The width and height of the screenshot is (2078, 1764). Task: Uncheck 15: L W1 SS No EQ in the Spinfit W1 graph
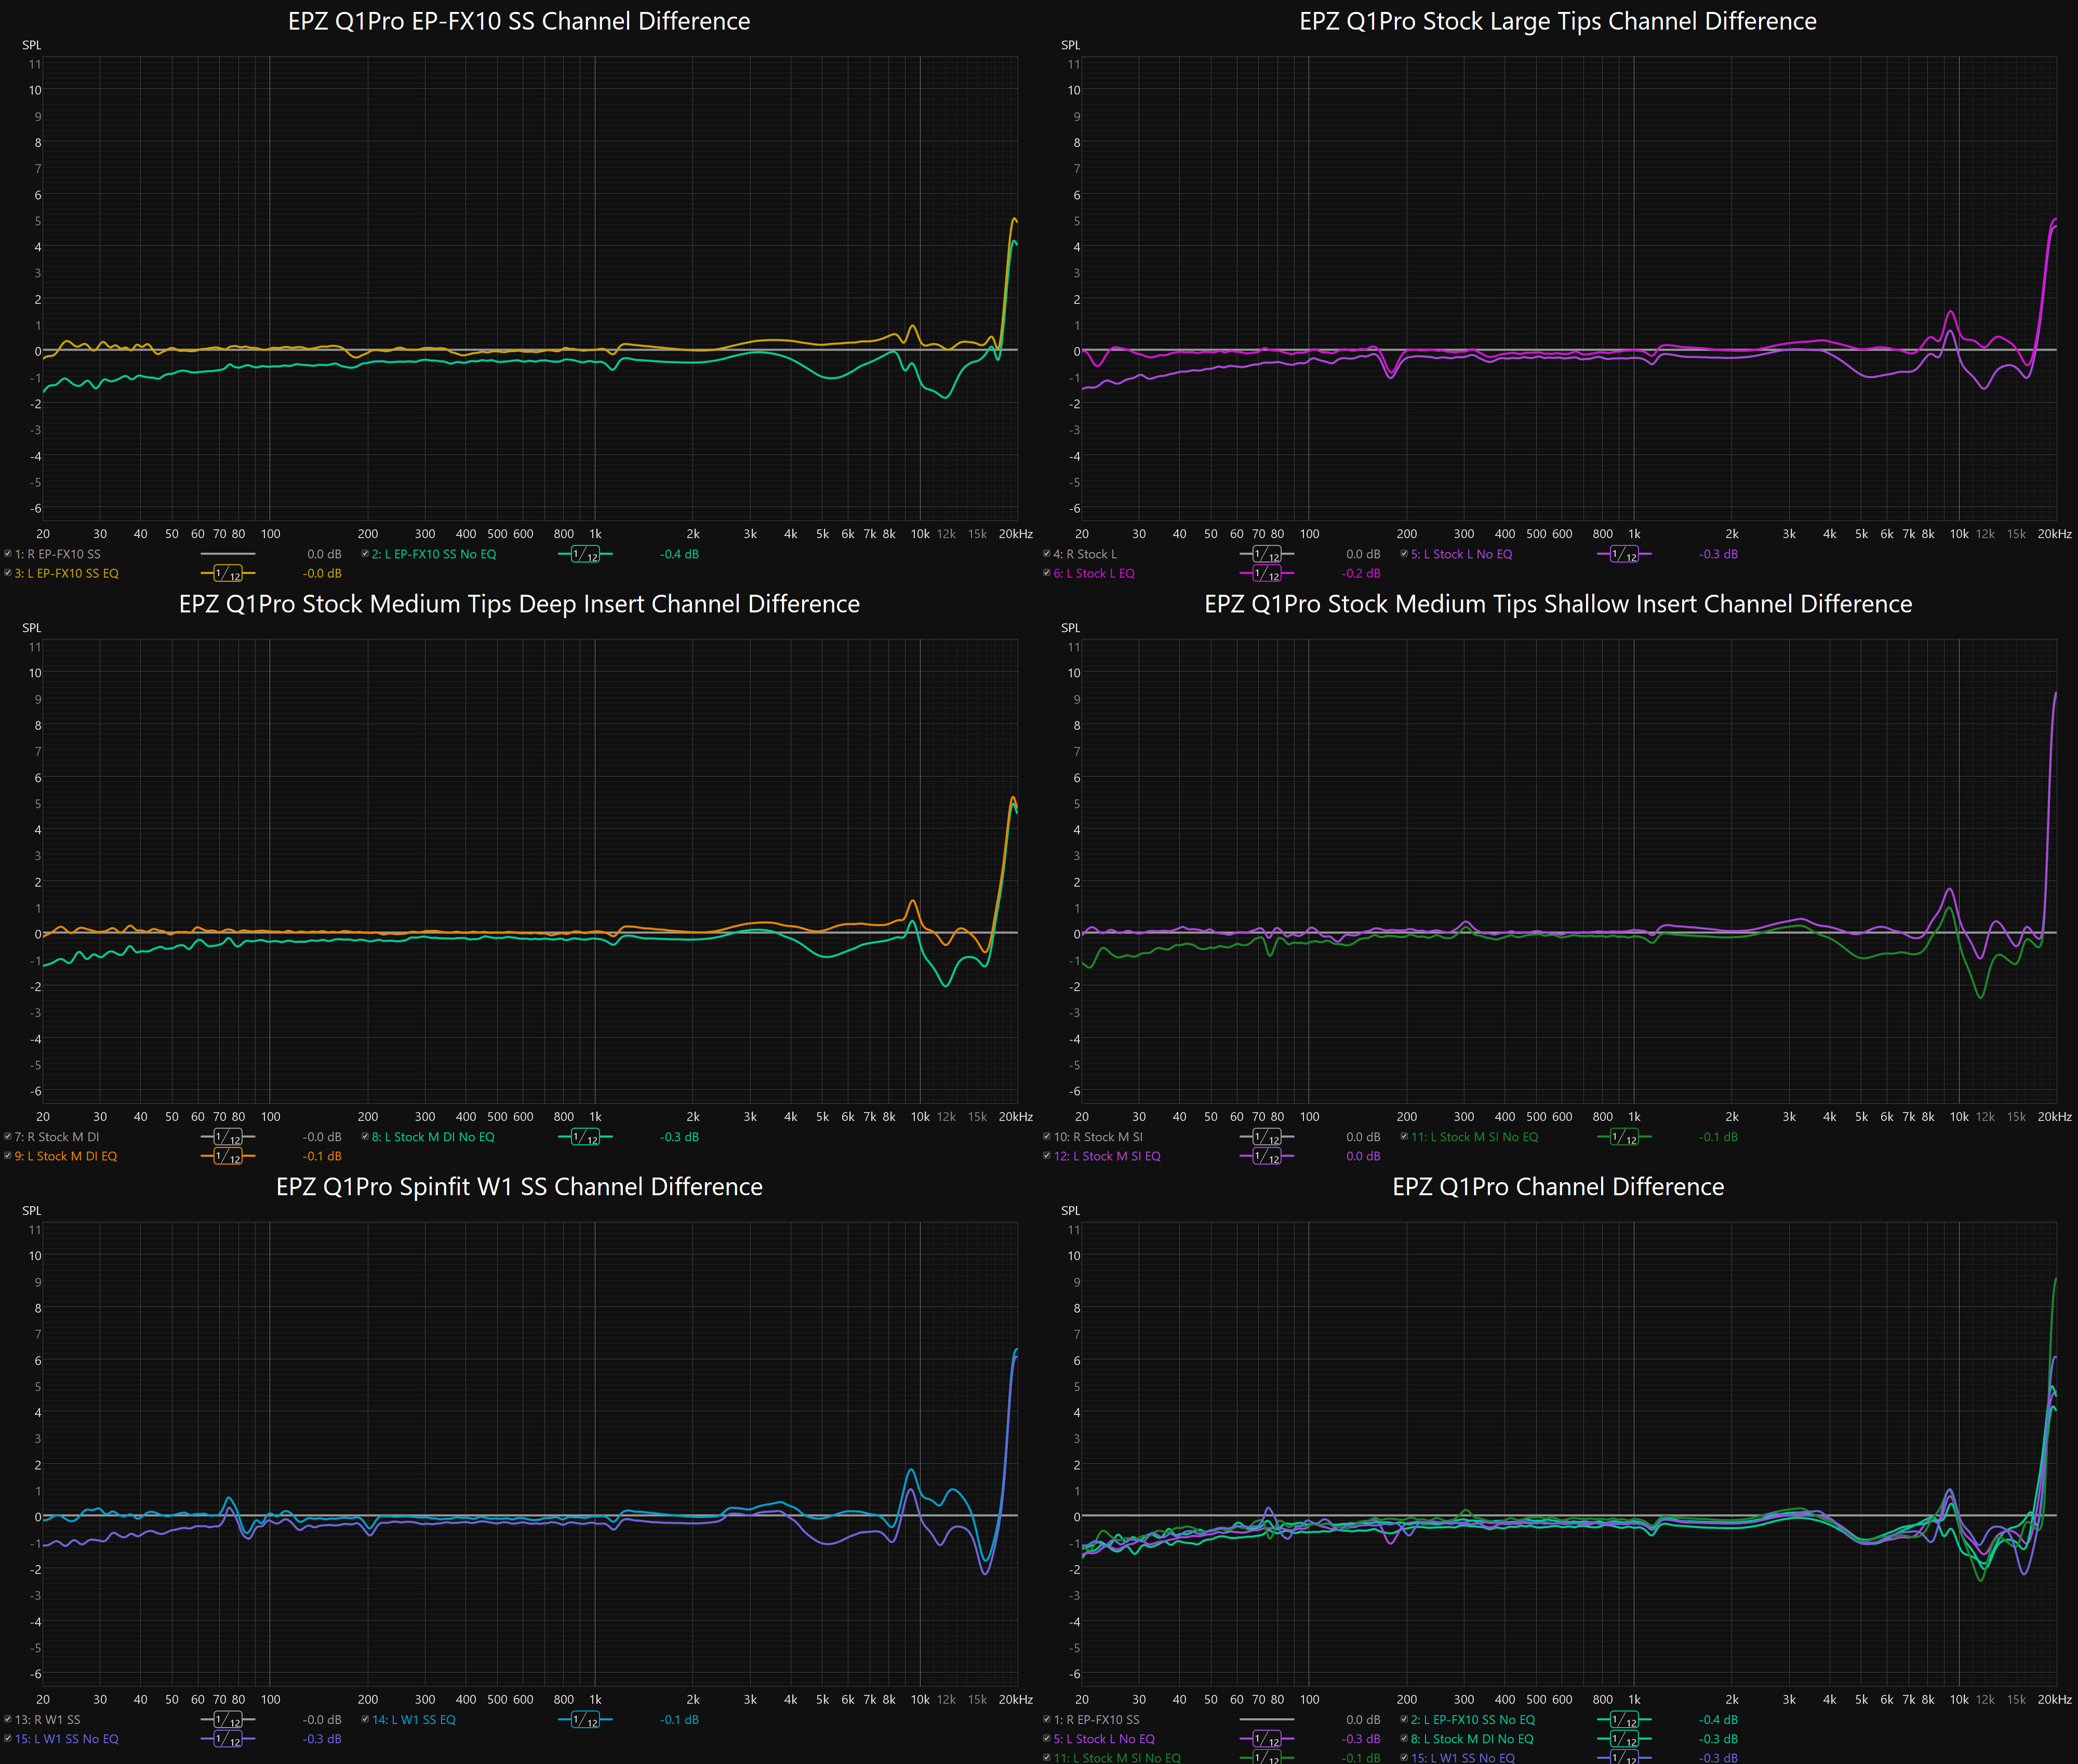(x=8, y=1738)
